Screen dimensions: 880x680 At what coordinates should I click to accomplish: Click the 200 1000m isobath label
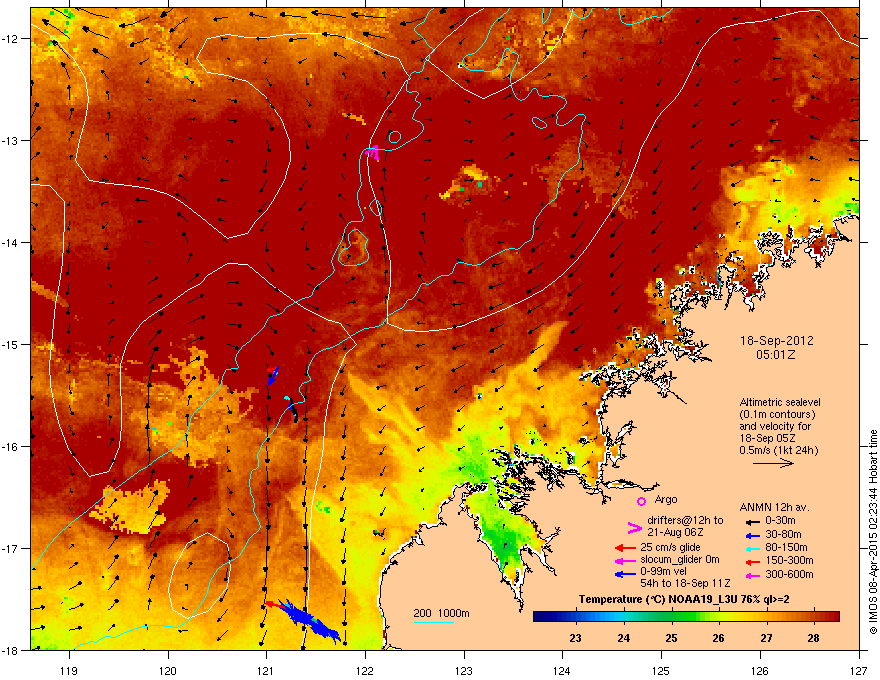(x=441, y=613)
